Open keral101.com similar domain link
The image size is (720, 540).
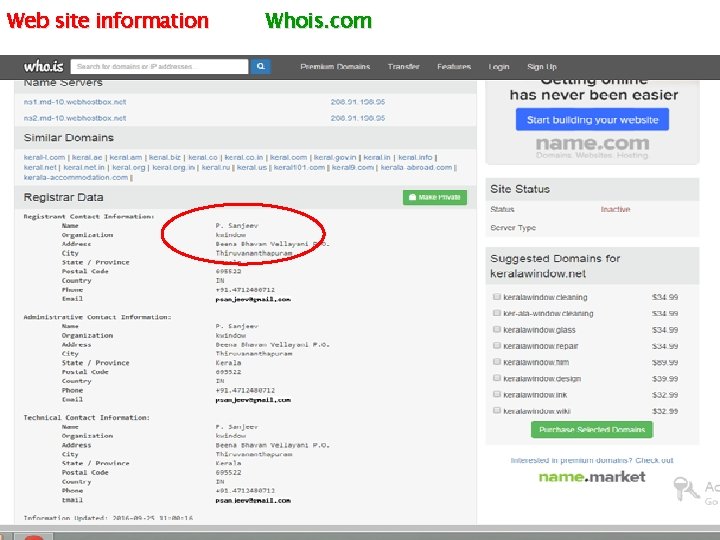299,168
